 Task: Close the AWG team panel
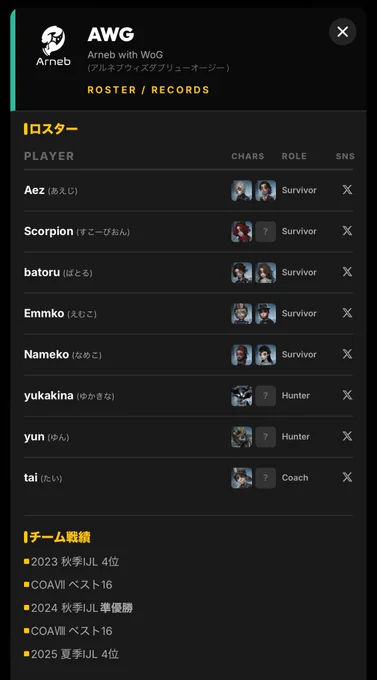coord(343,32)
